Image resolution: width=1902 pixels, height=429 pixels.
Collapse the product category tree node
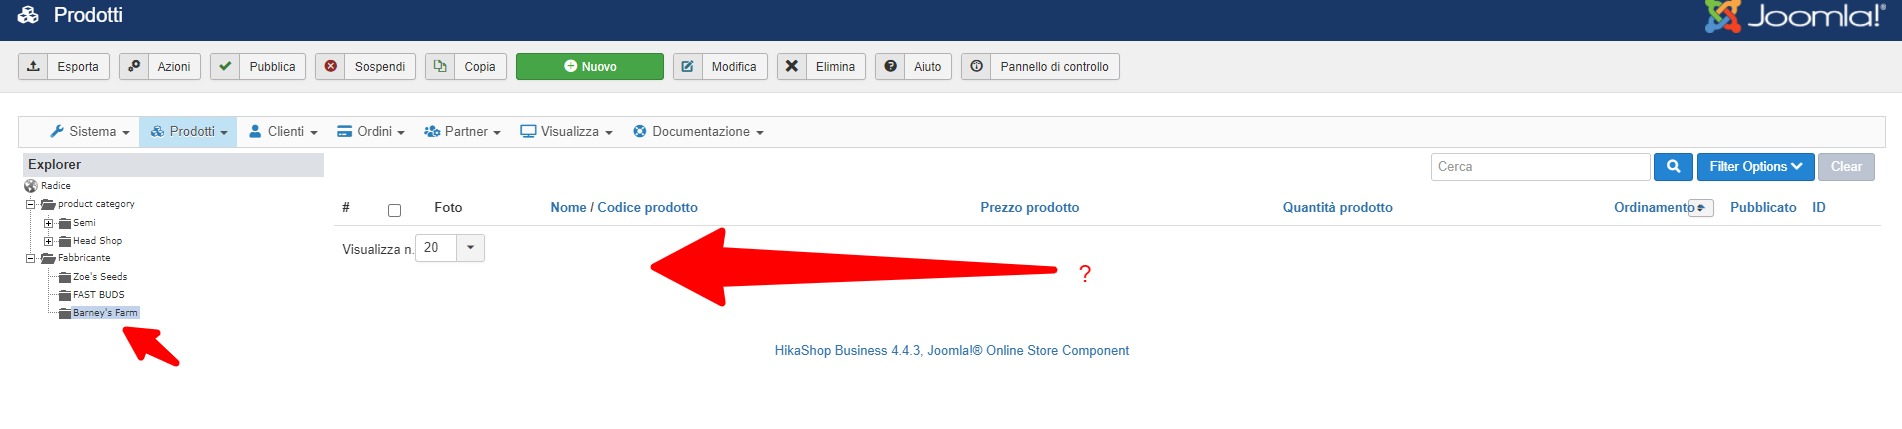(x=30, y=204)
